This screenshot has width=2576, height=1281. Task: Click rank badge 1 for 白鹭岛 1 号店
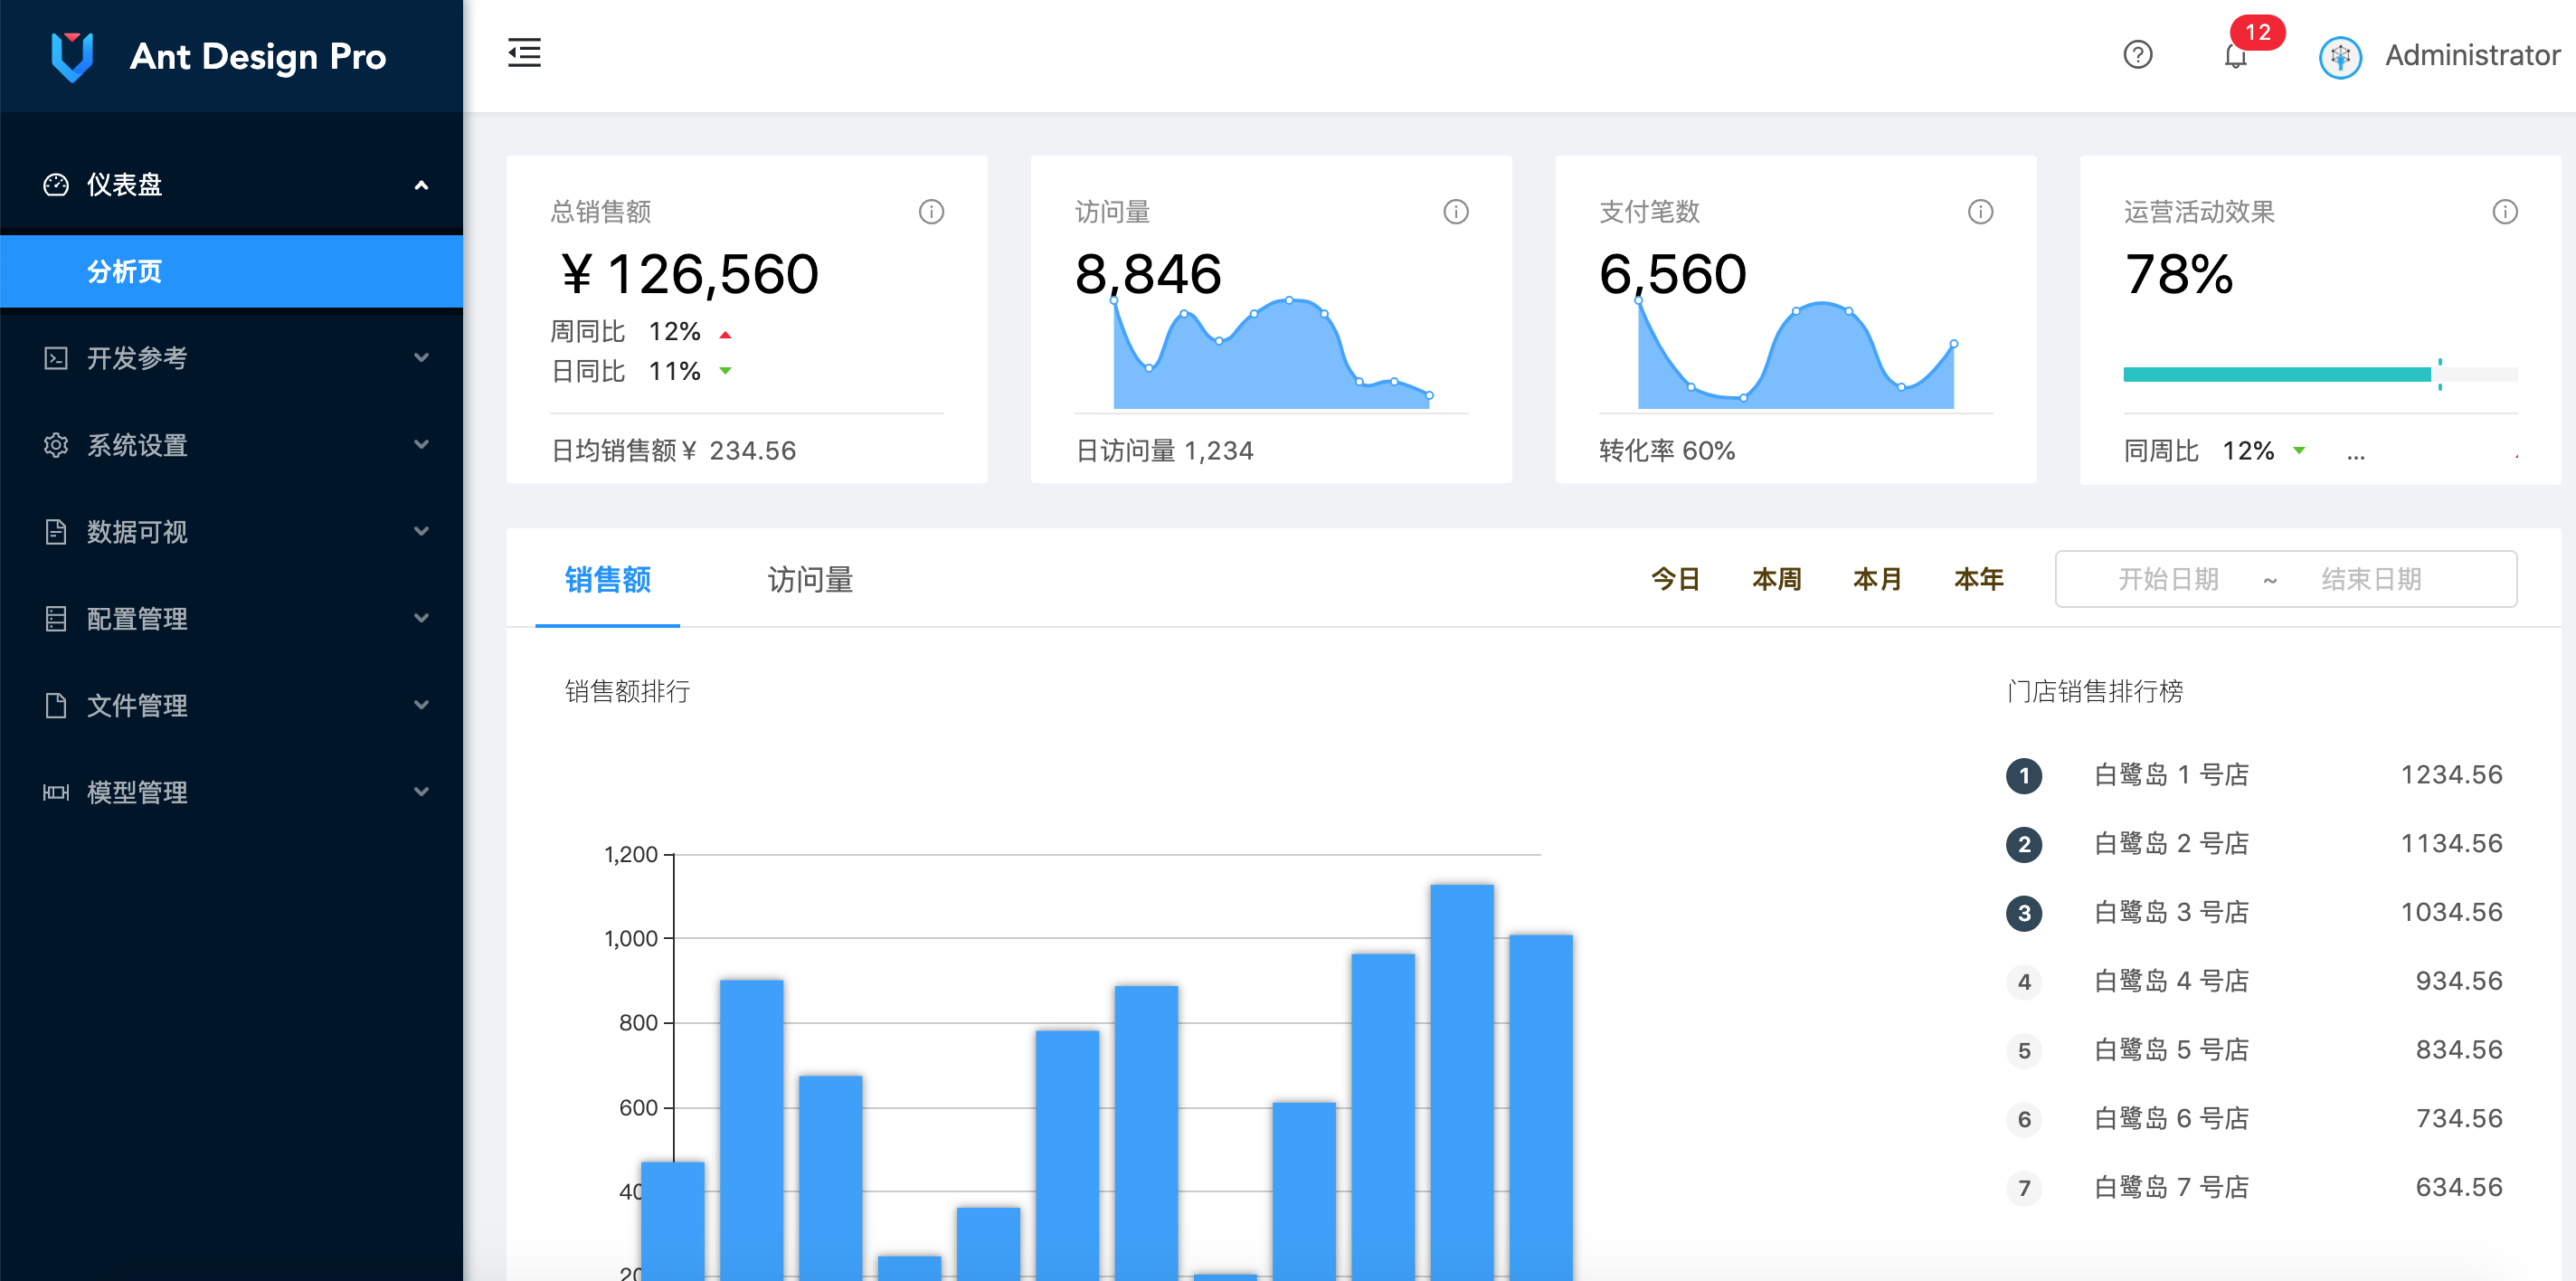tap(2024, 775)
